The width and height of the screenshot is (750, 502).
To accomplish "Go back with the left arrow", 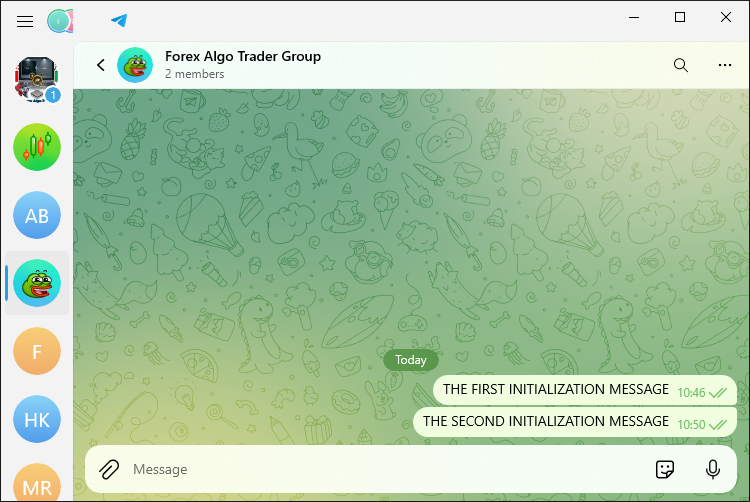I will point(100,65).
